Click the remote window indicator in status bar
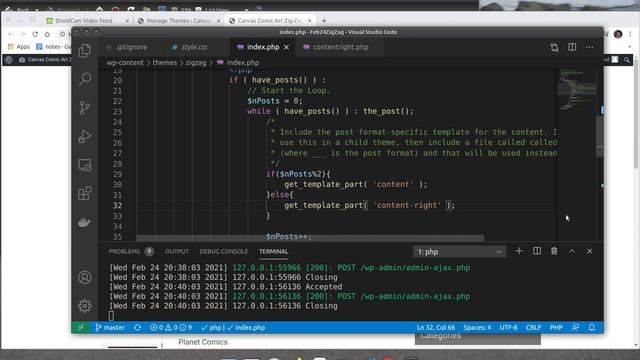 click(81, 327)
